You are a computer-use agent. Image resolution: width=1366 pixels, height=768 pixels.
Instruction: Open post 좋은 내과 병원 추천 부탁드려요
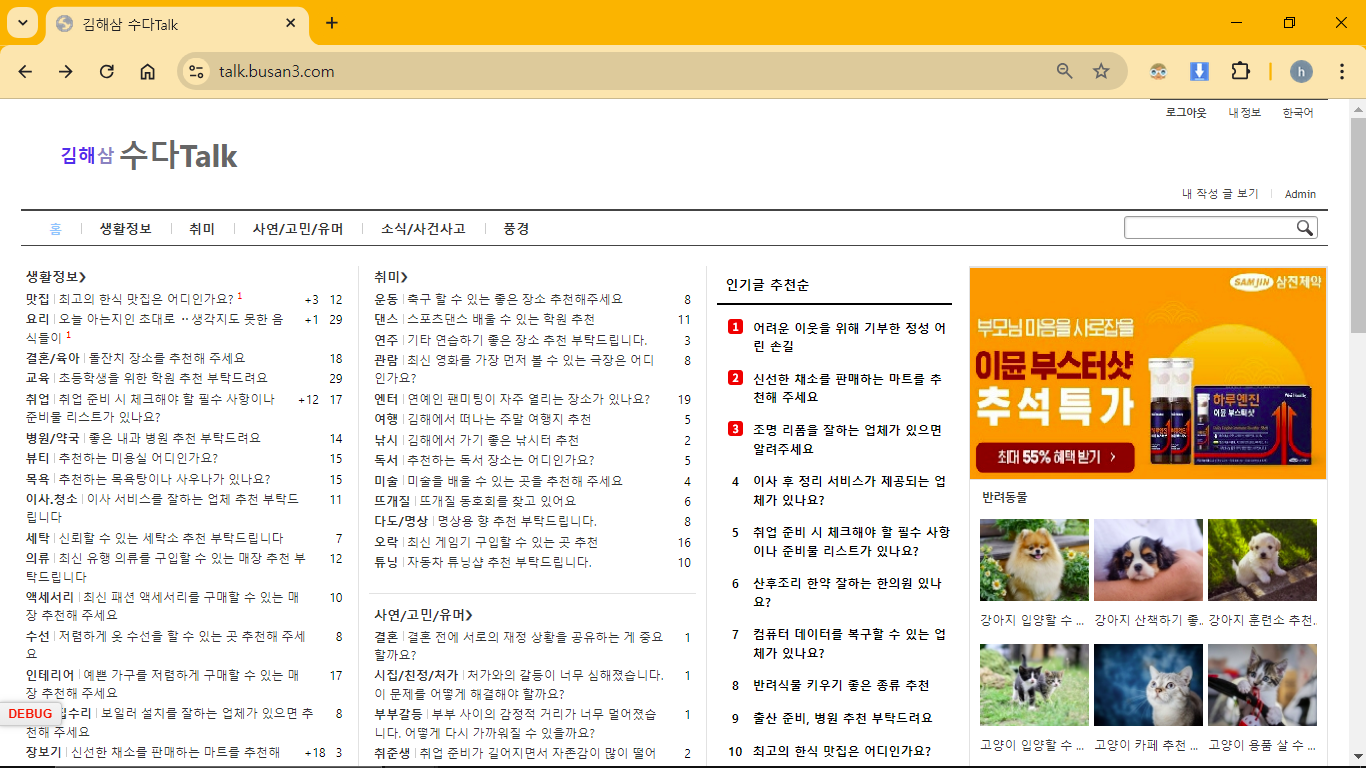[x=175, y=438]
